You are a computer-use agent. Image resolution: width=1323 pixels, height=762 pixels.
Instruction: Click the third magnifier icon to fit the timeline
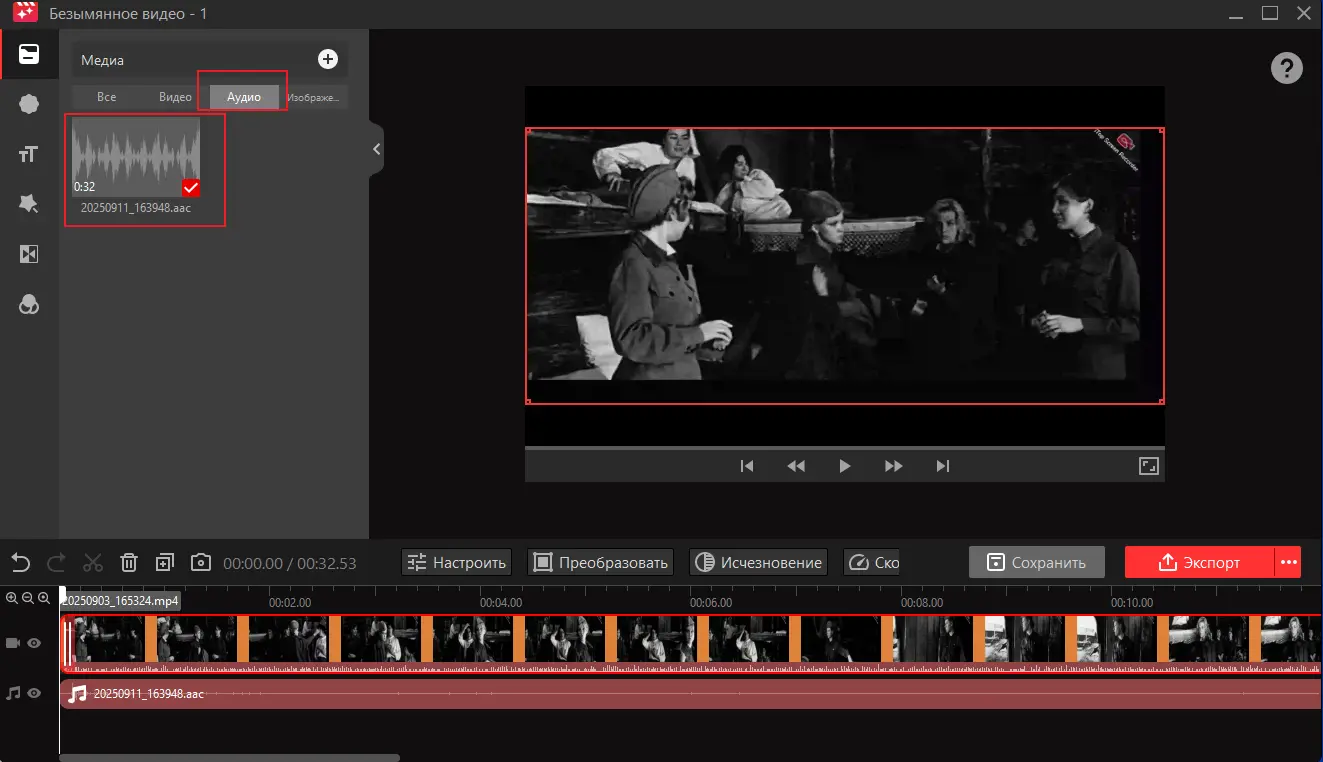point(45,598)
